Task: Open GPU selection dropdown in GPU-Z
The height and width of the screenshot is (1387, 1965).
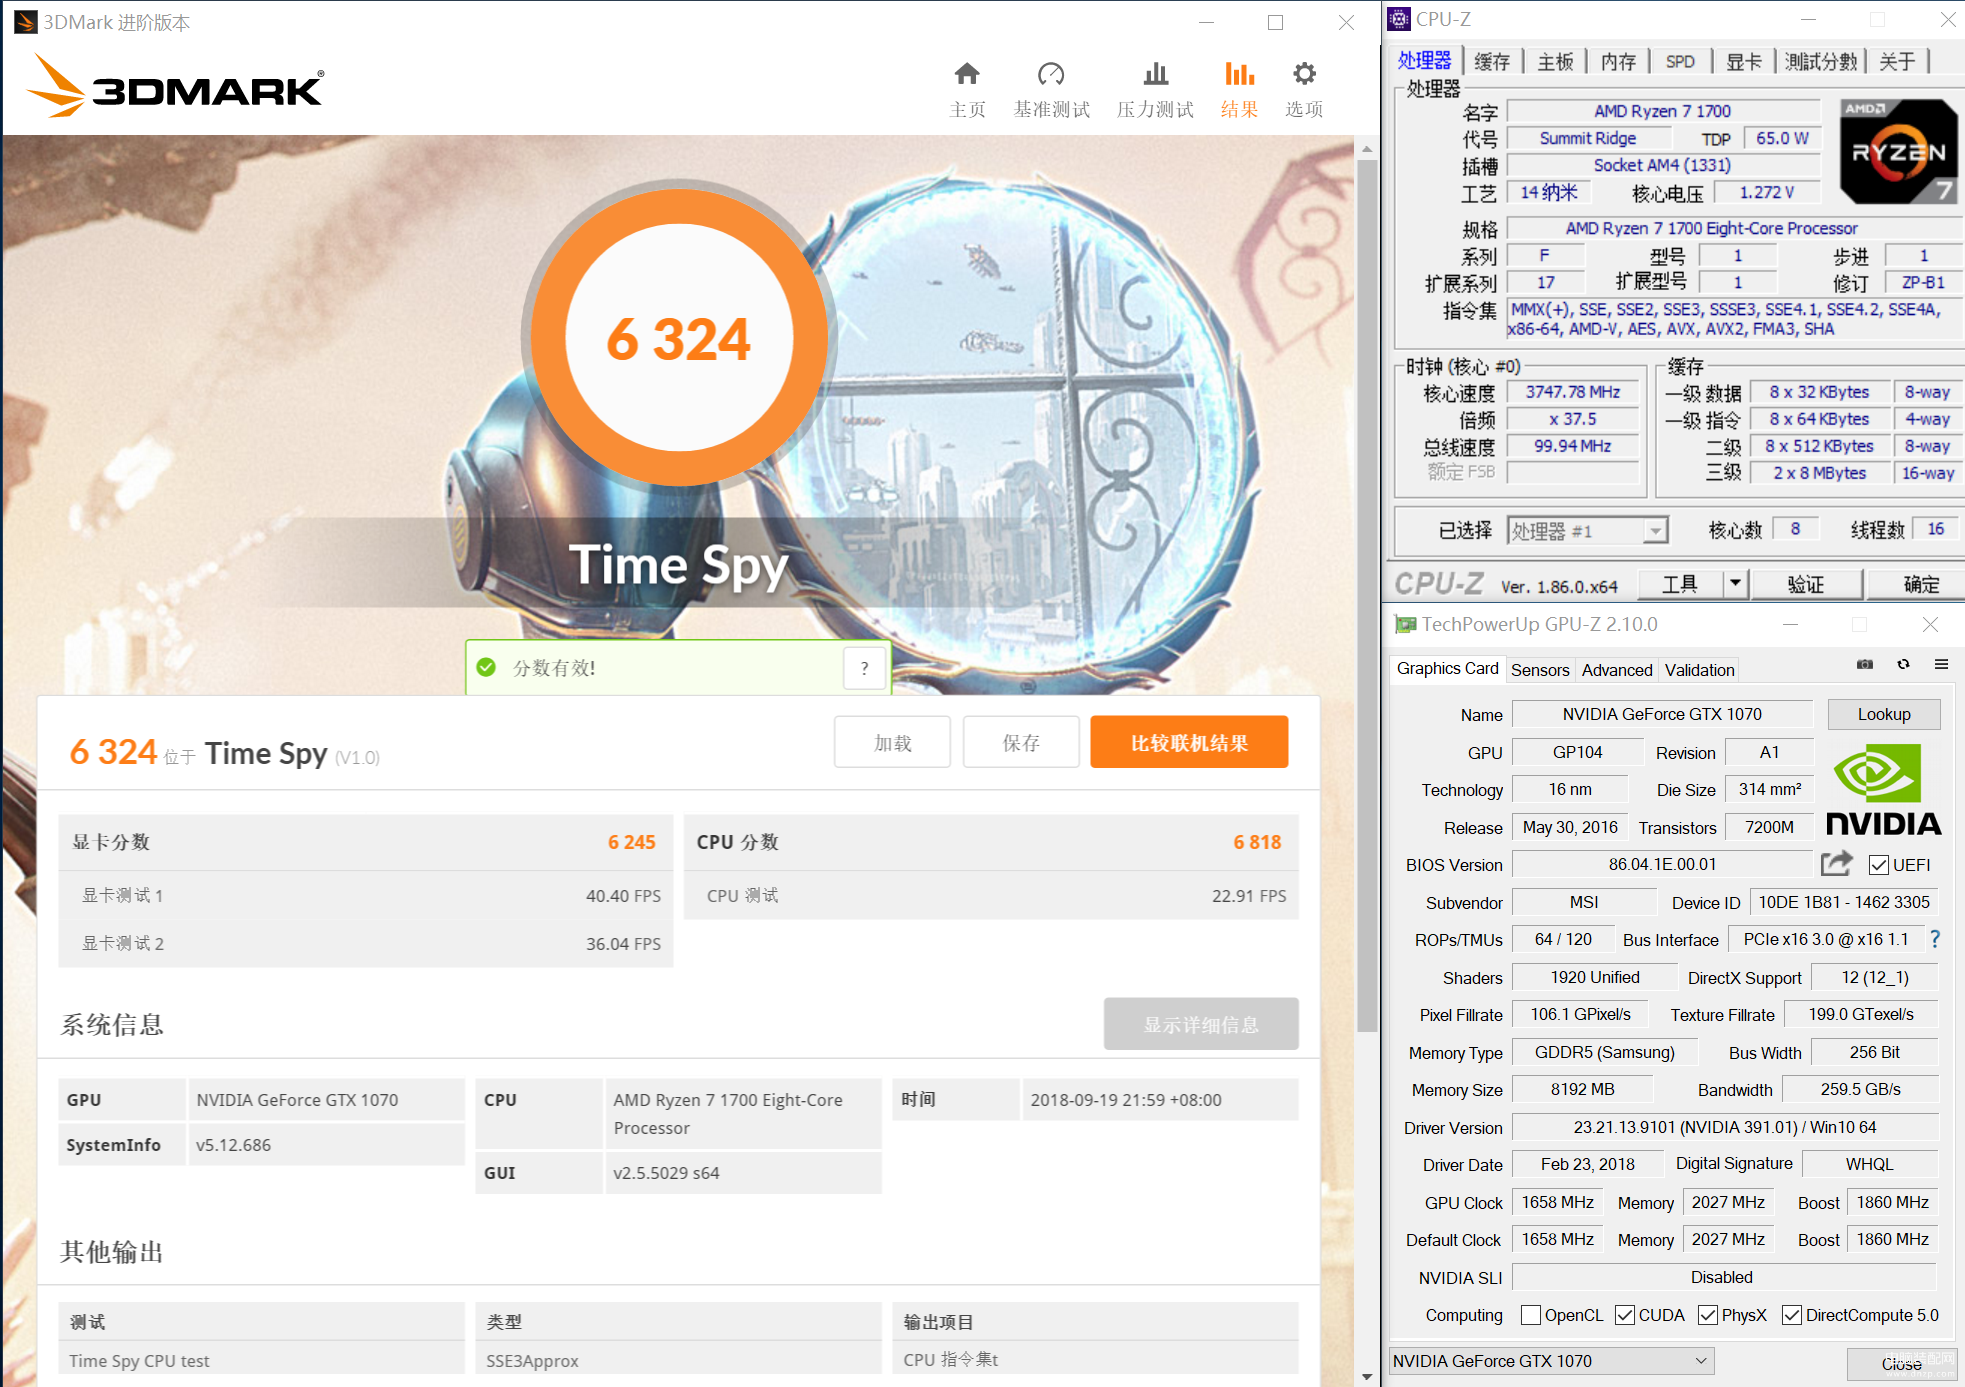Action: (x=1551, y=1361)
